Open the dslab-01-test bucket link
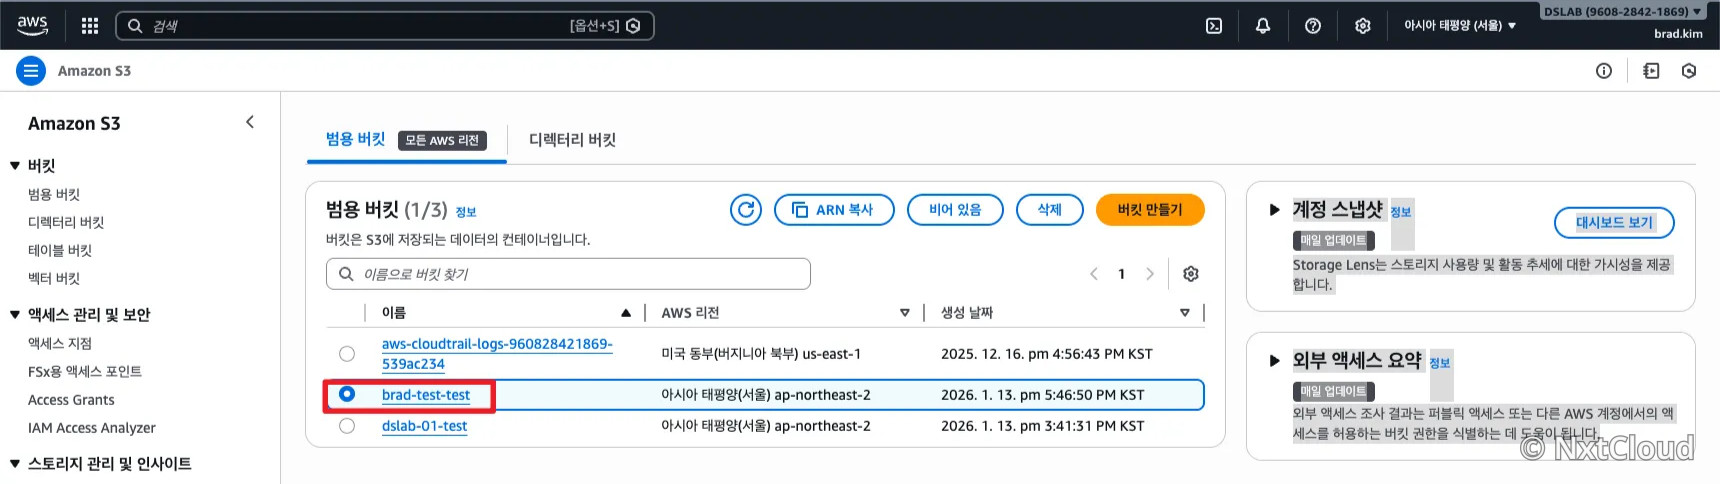1720x484 pixels. point(424,426)
